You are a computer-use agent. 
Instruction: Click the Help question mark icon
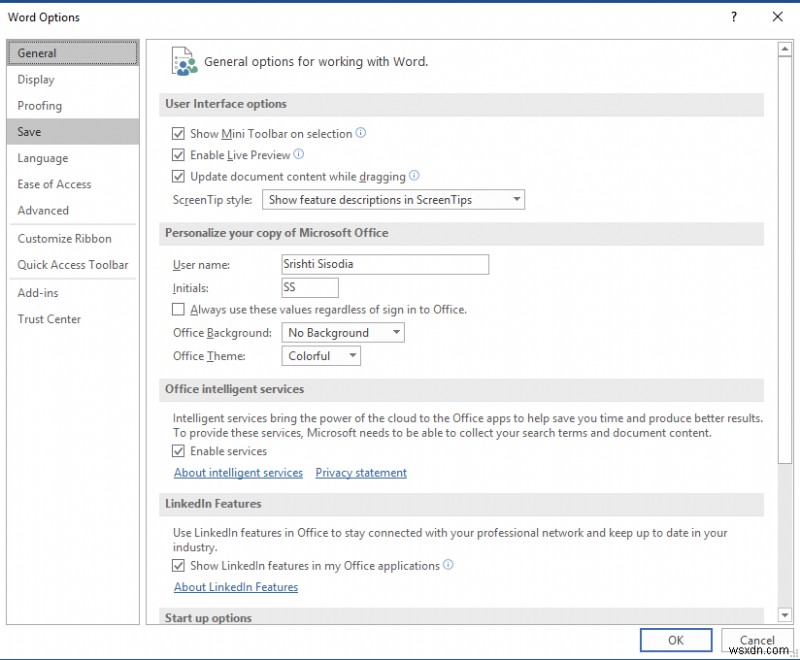[x=733, y=17]
